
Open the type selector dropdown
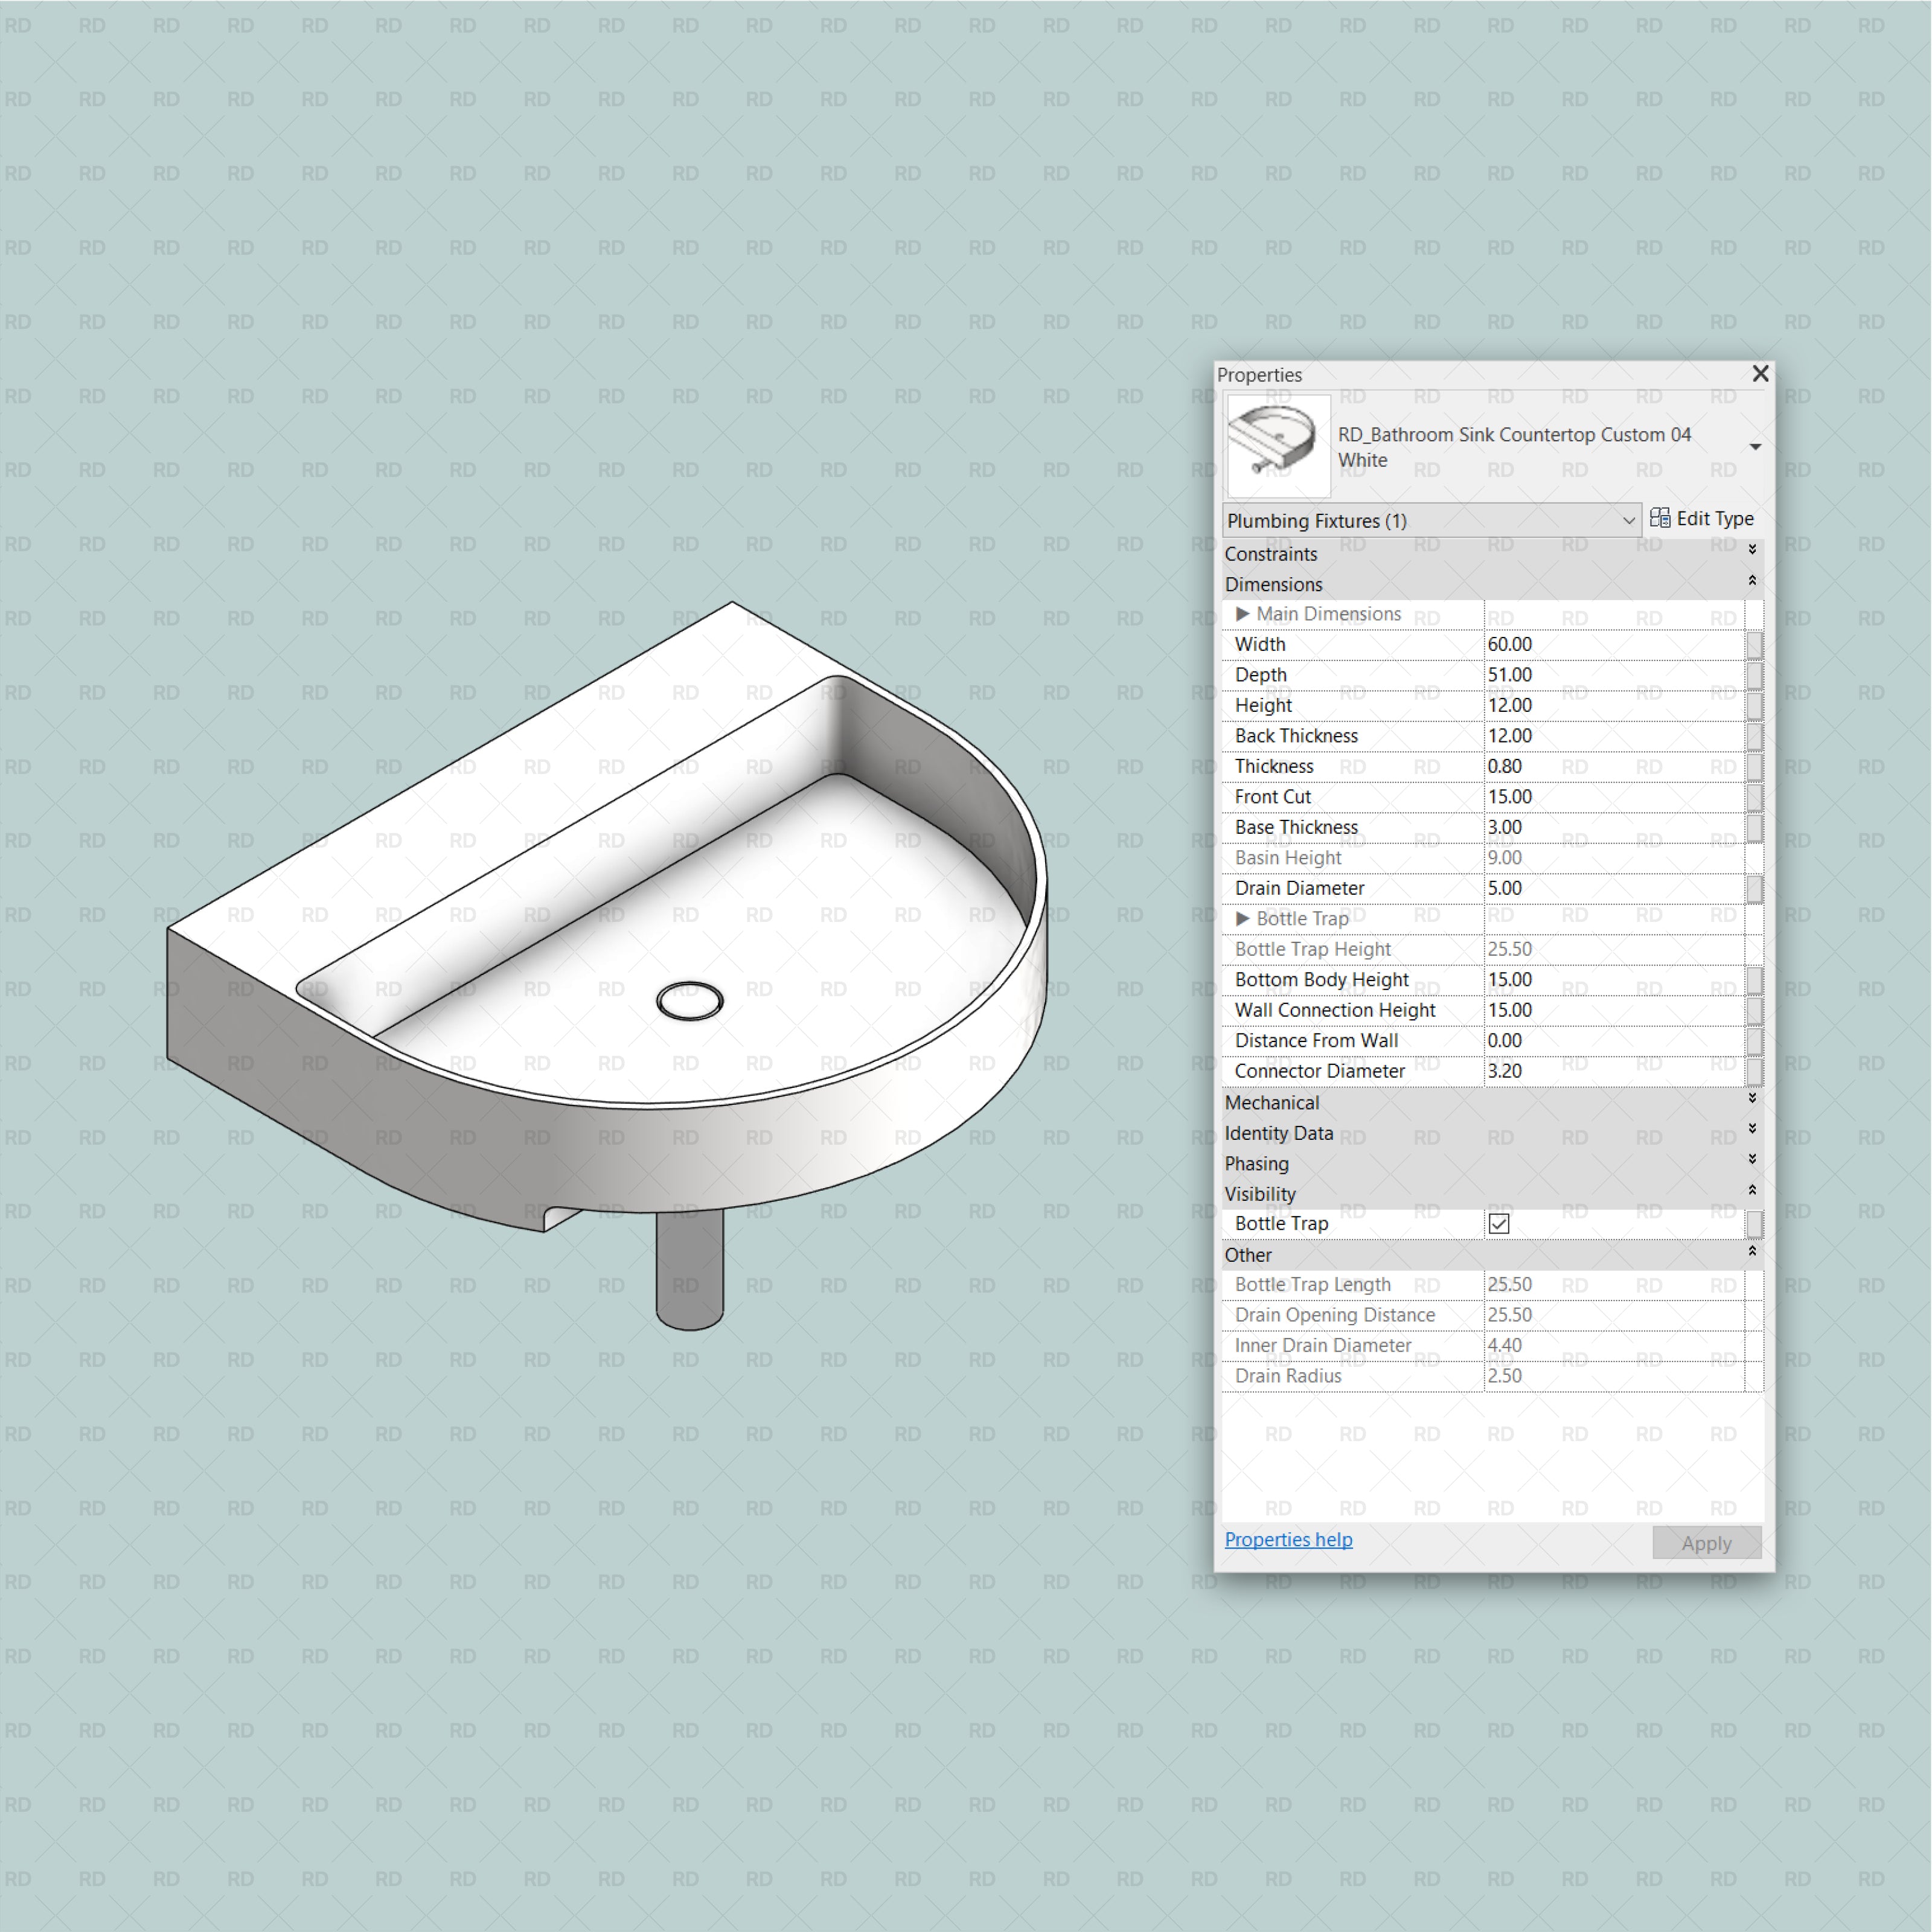pyautogui.click(x=1756, y=447)
